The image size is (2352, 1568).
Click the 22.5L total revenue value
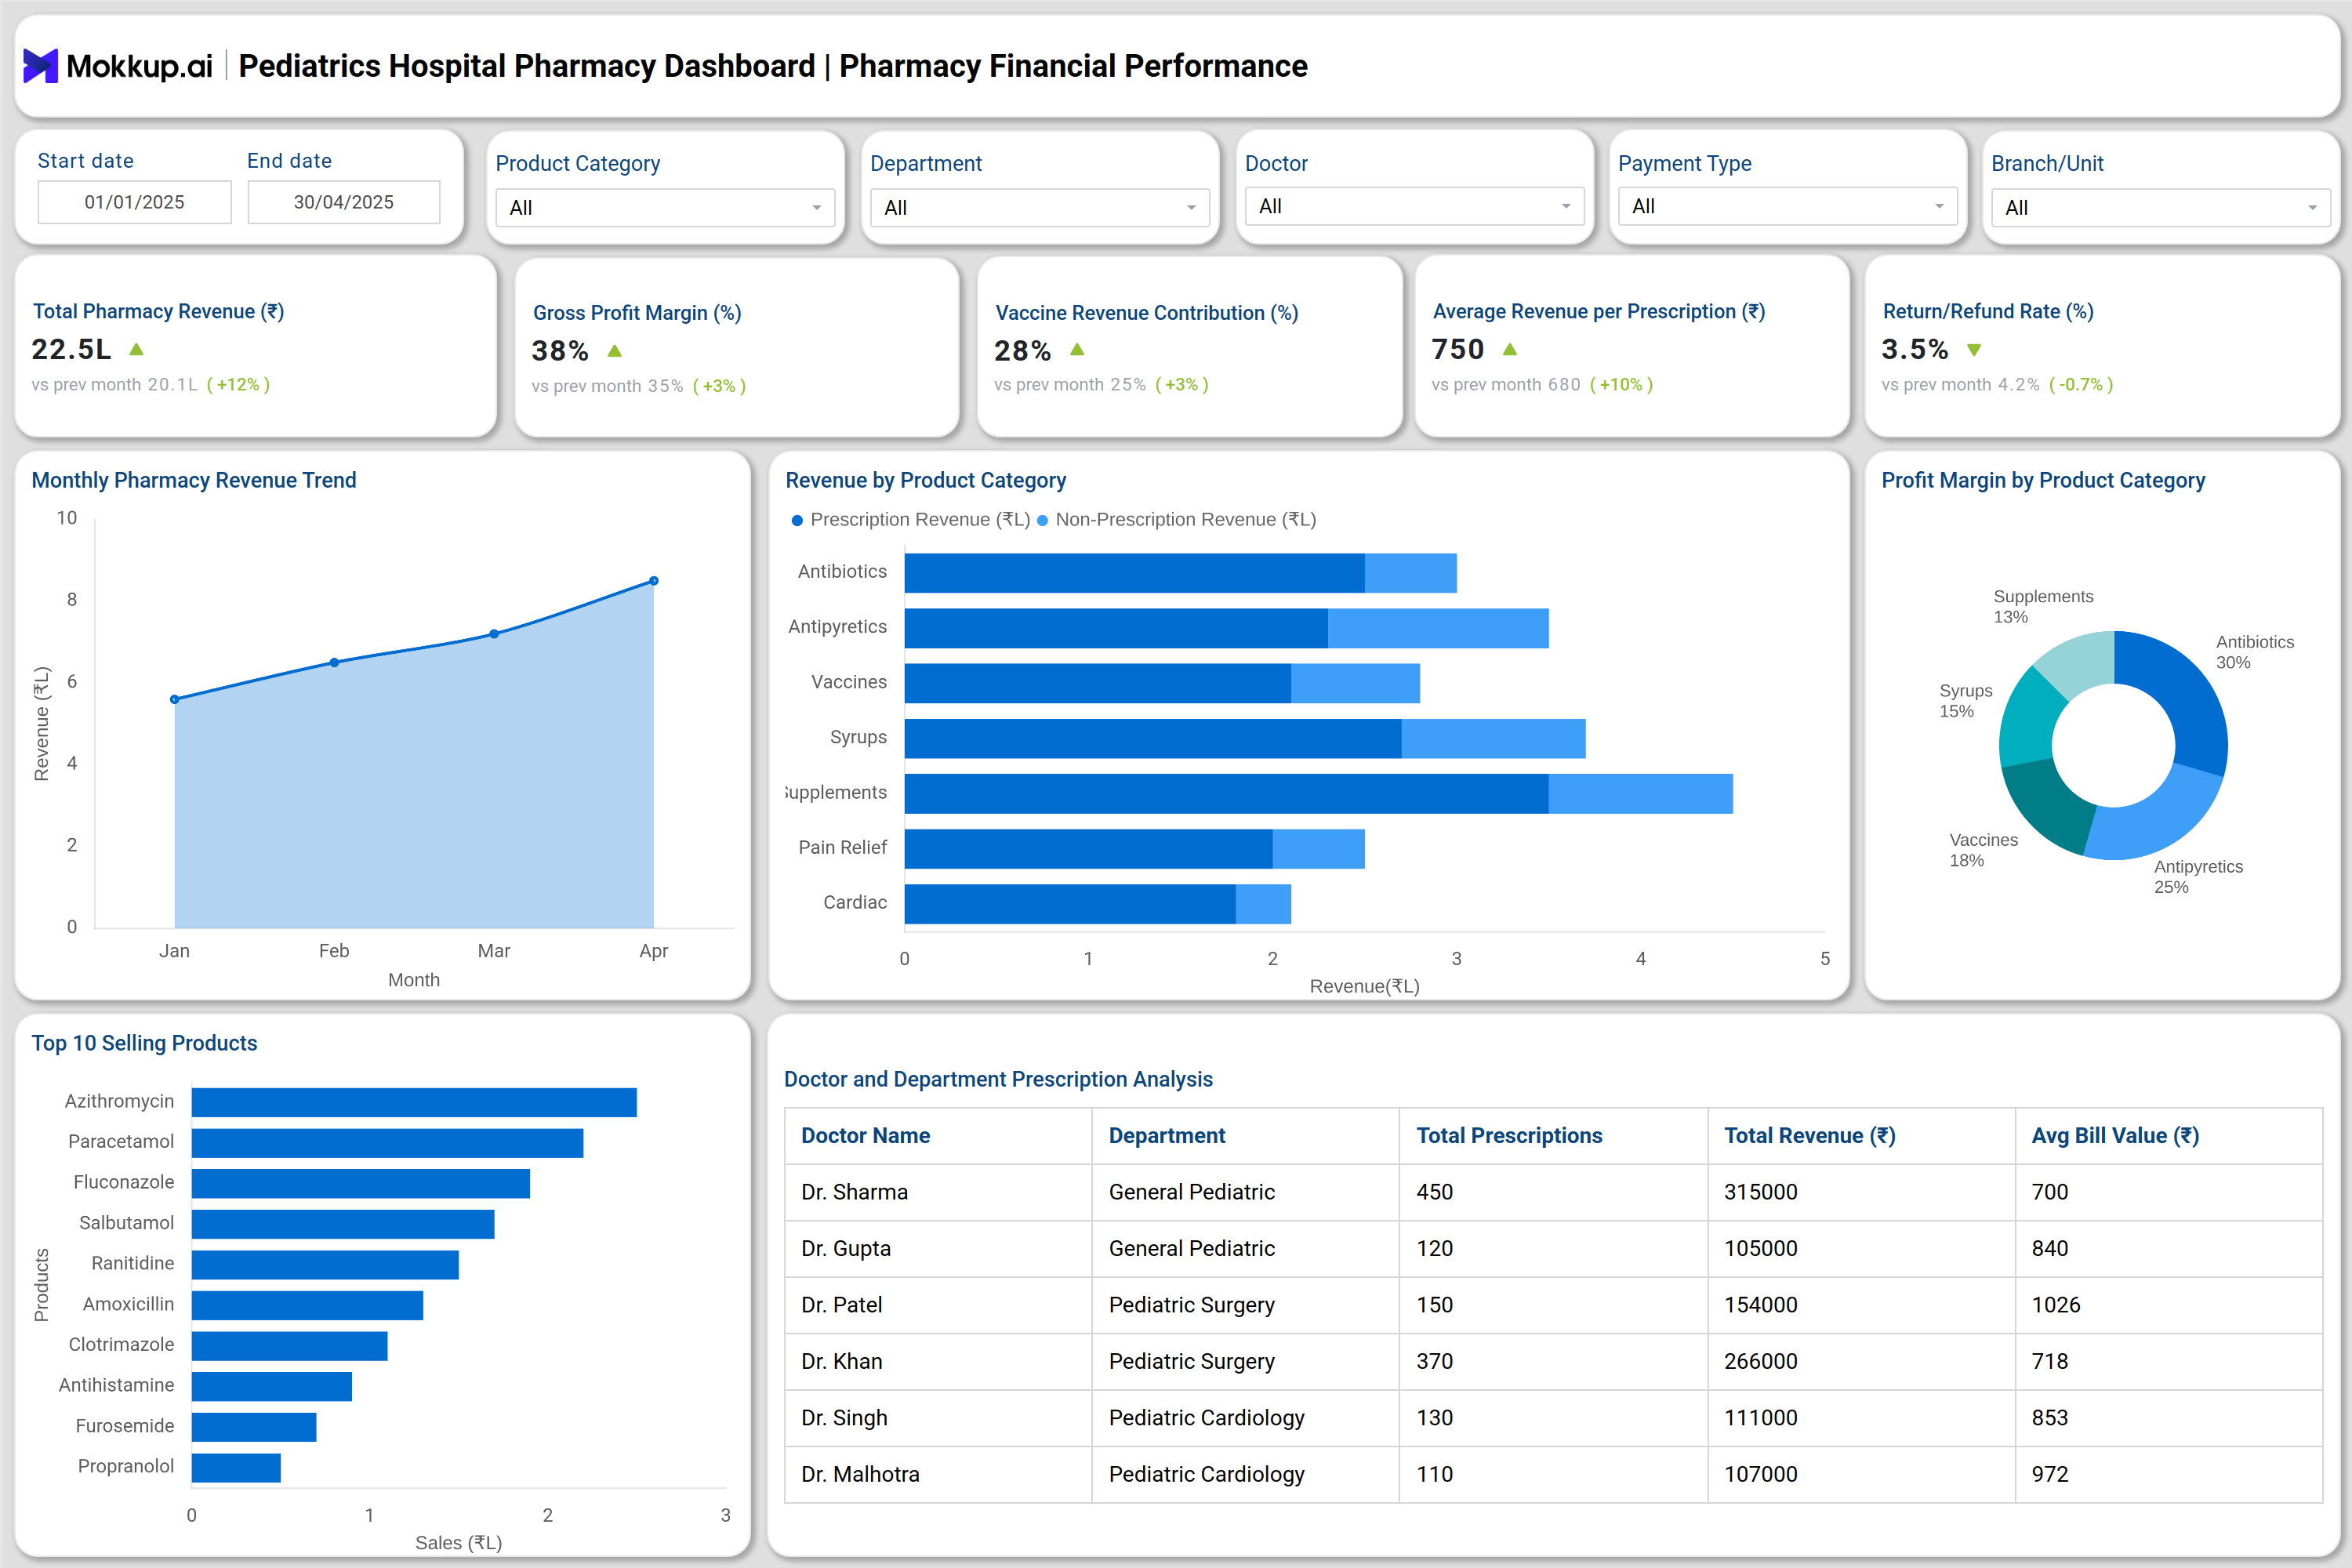coord(71,349)
